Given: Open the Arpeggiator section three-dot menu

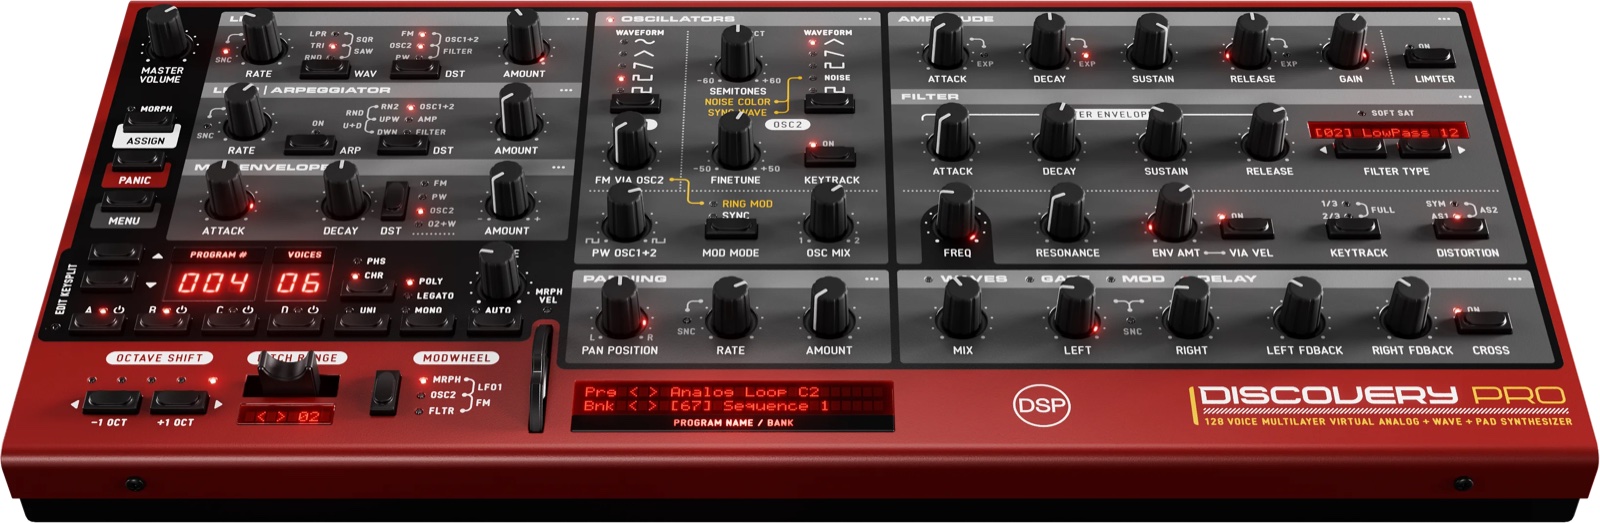Looking at the screenshot, I should (x=566, y=90).
